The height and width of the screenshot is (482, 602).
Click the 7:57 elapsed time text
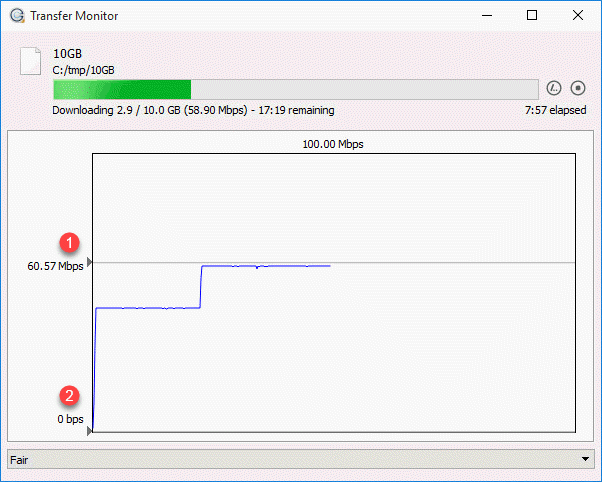coord(556,110)
